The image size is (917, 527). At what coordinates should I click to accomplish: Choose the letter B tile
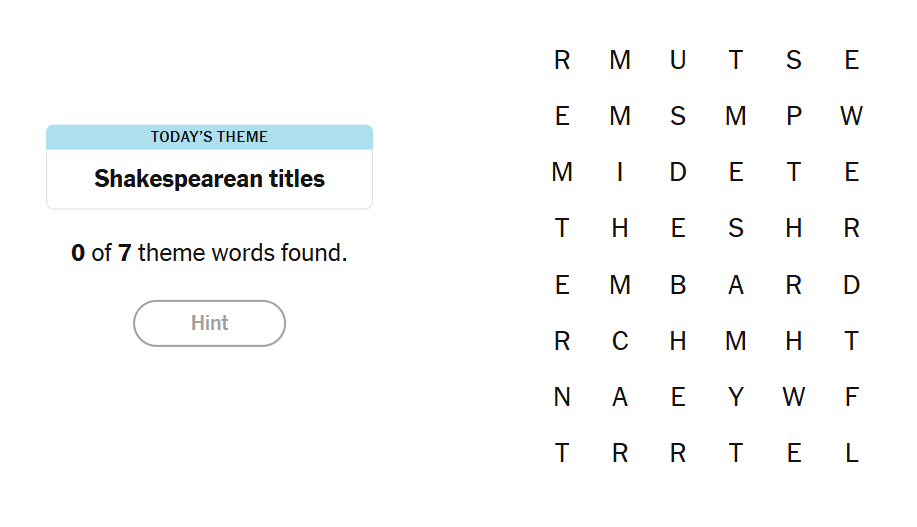click(x=678, y=285)
